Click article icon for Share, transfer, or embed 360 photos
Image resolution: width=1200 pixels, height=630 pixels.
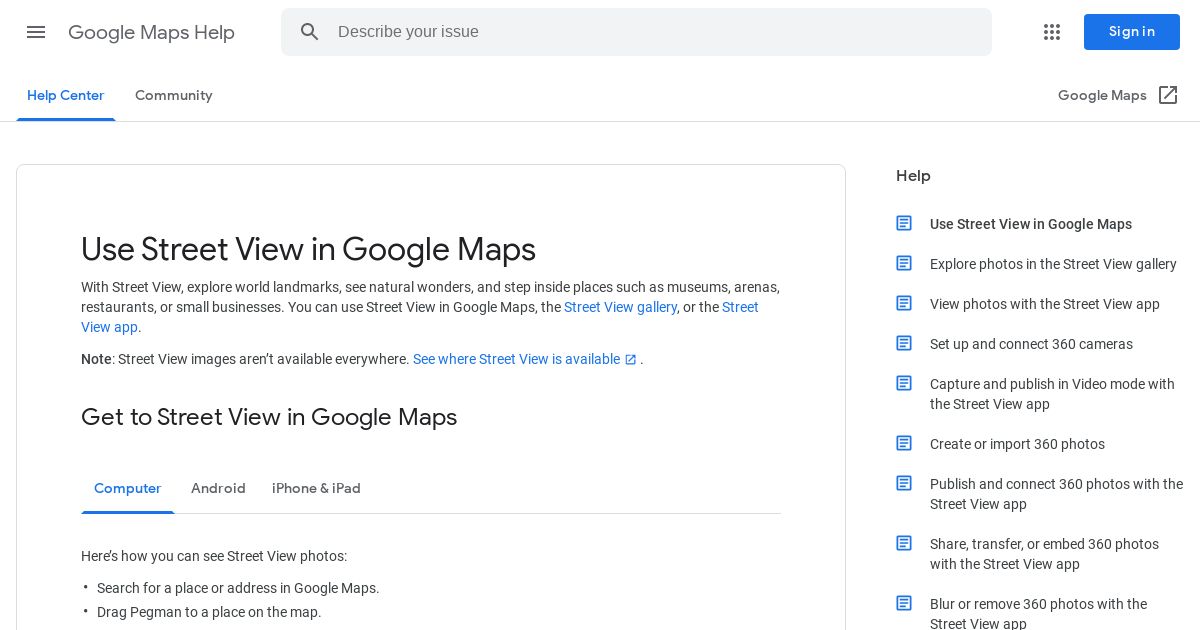click(904, 543)
